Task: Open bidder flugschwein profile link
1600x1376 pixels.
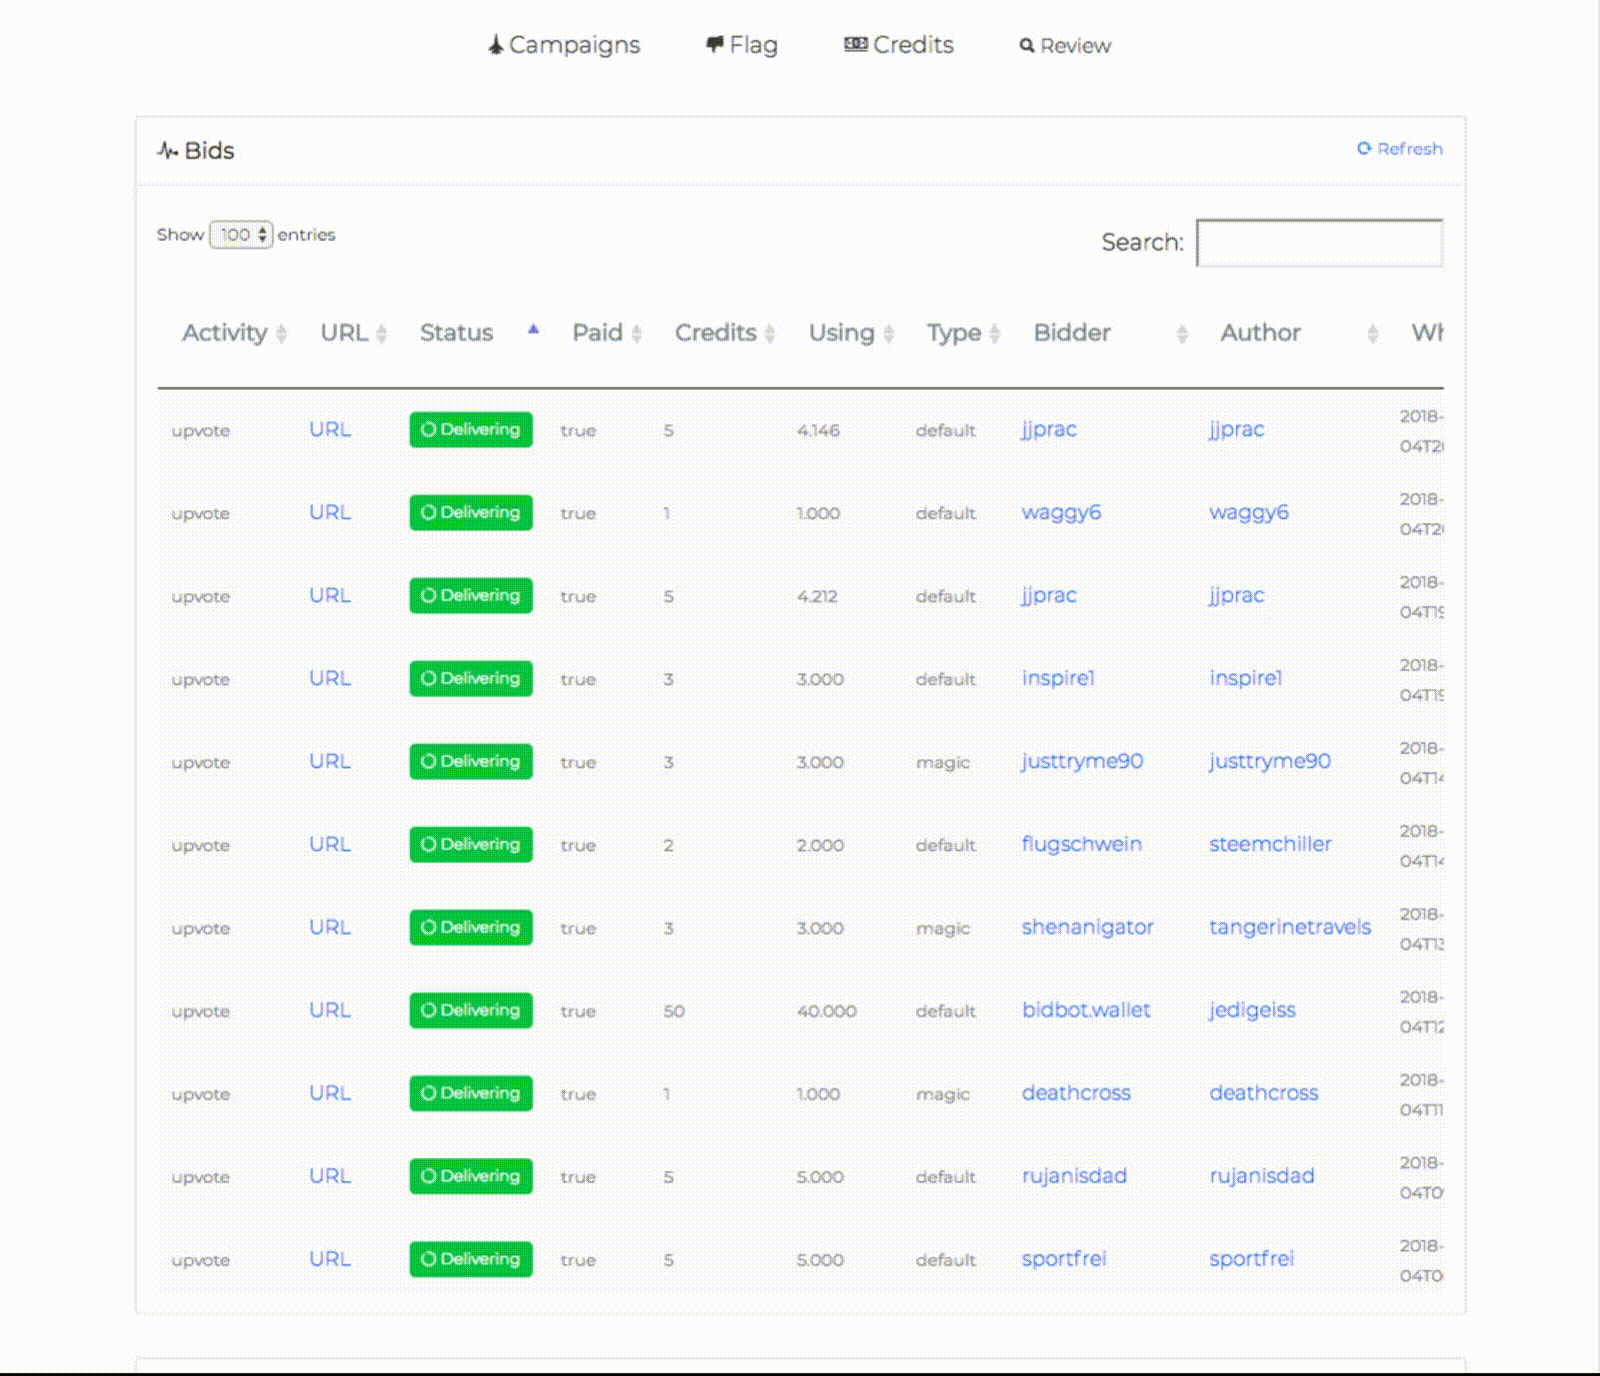Action: tap(1081, 845)
